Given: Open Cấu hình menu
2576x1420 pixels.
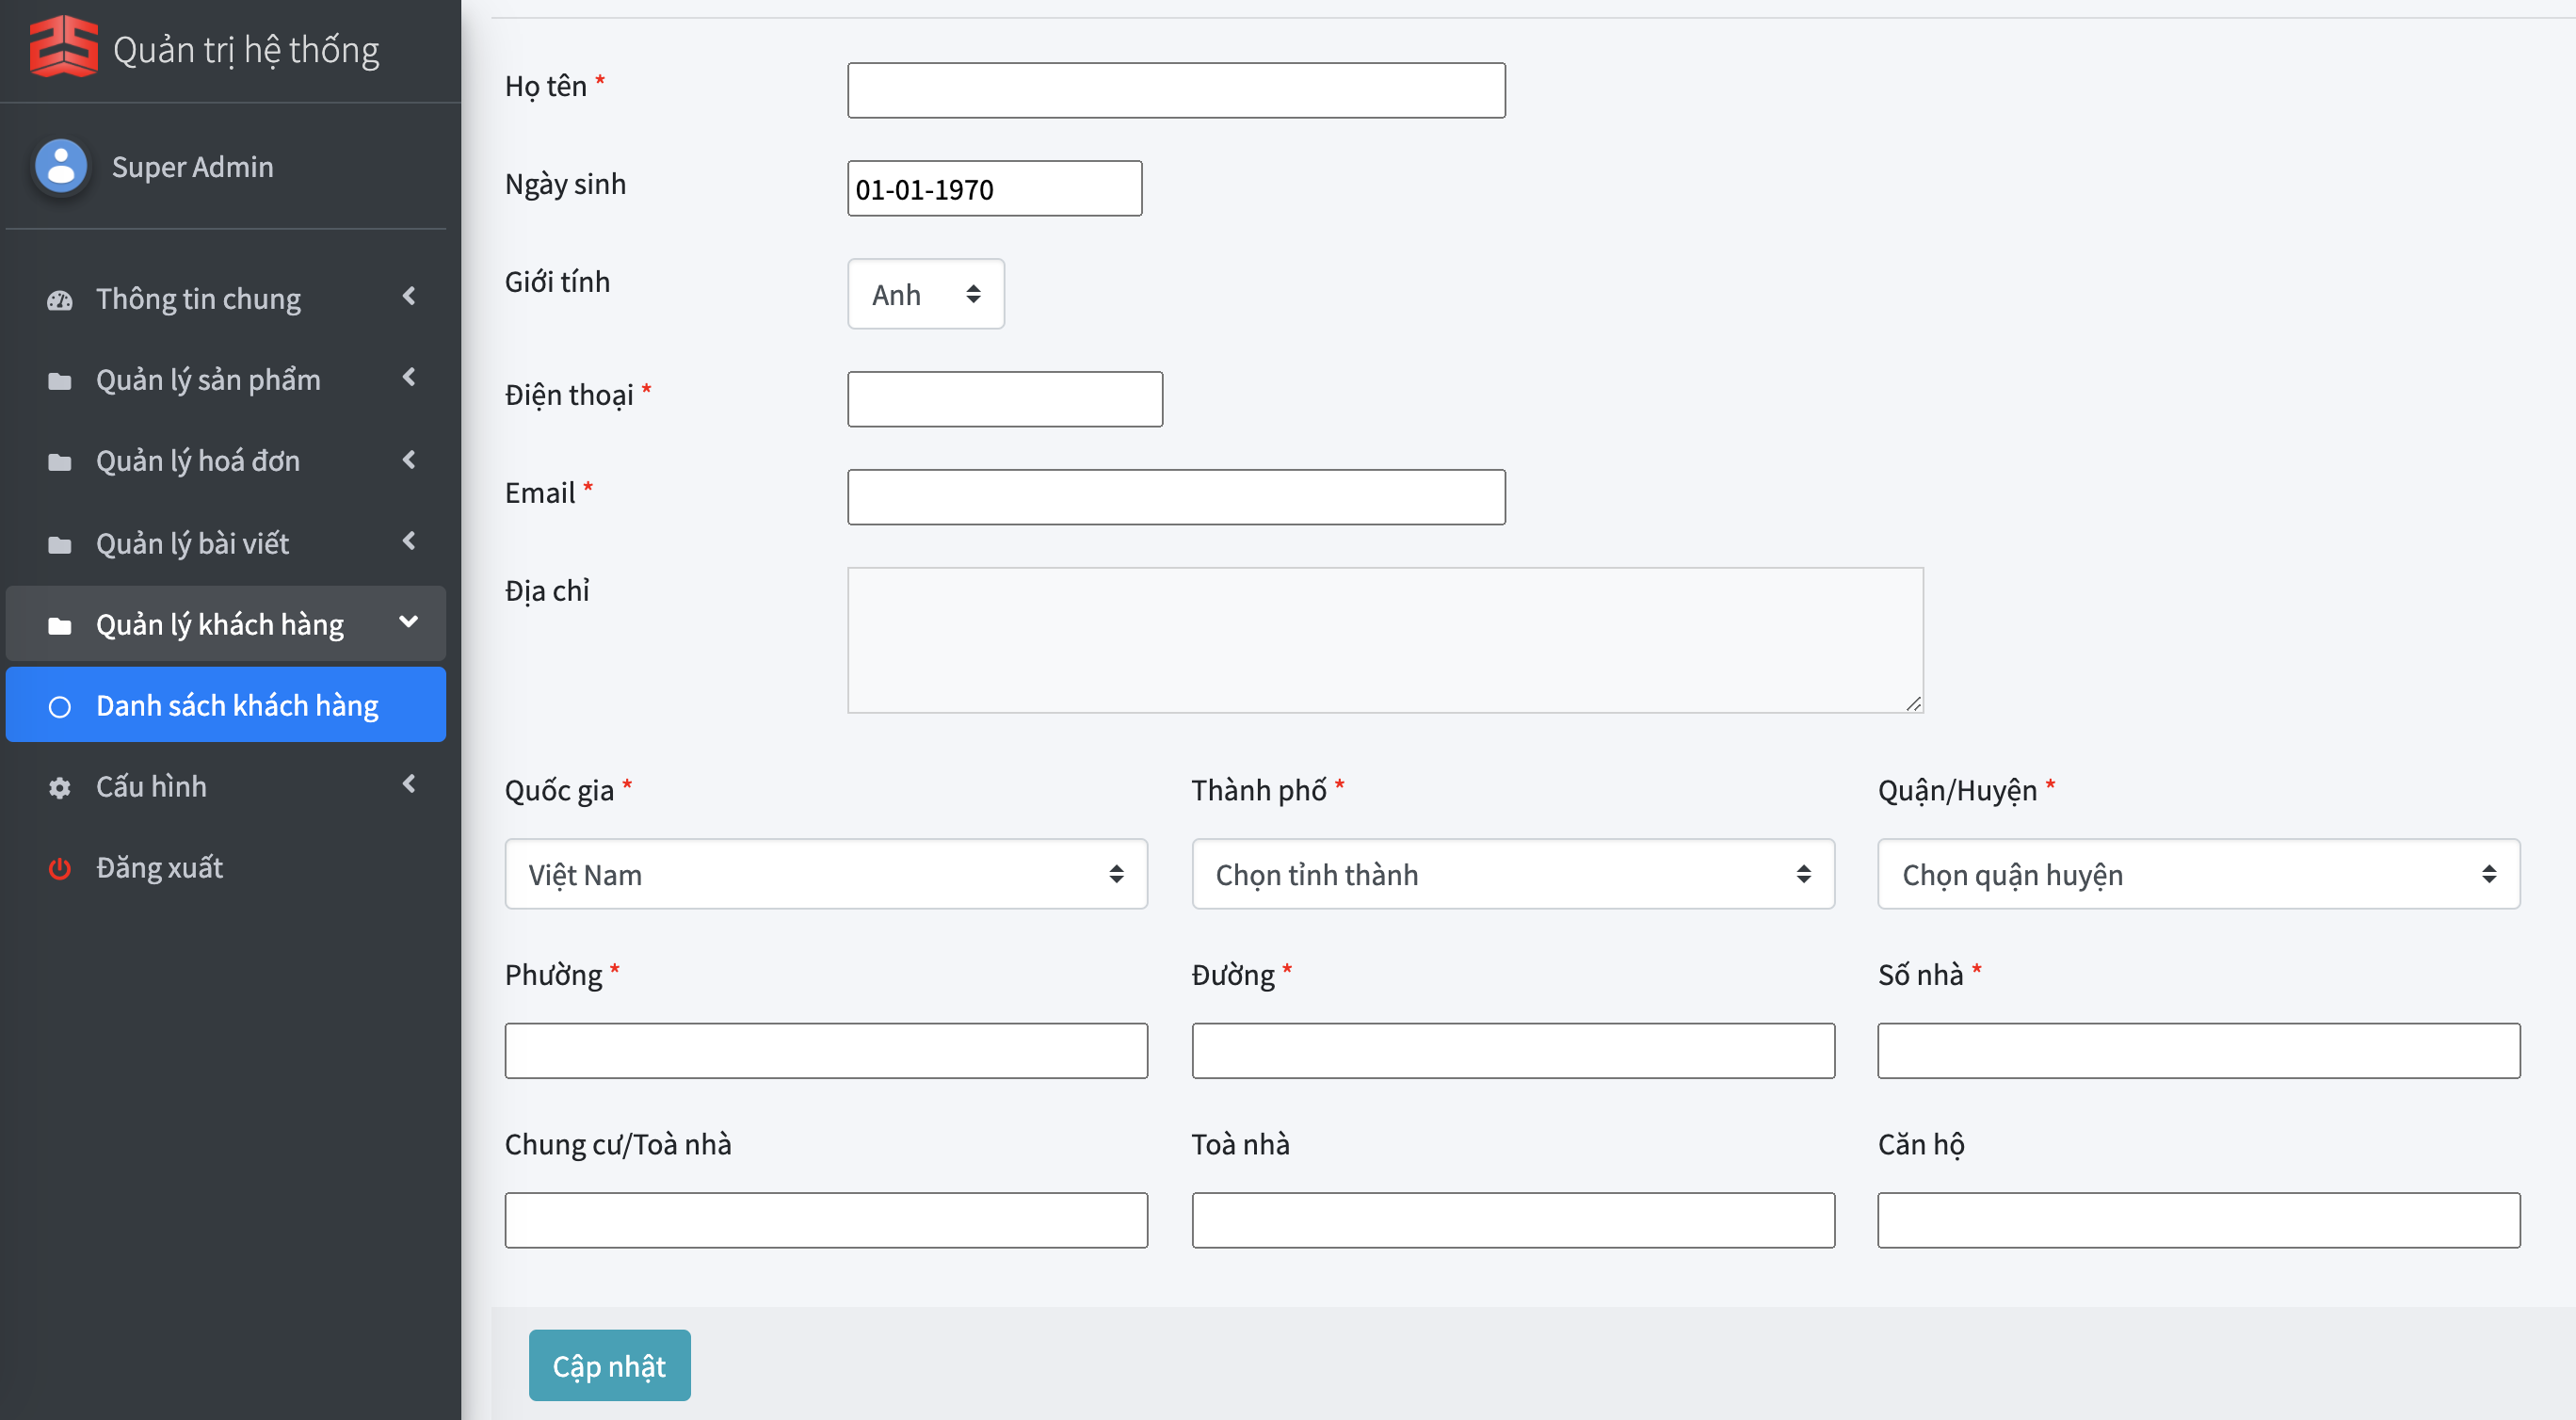Looking at the screenshot, I should 226,787.
